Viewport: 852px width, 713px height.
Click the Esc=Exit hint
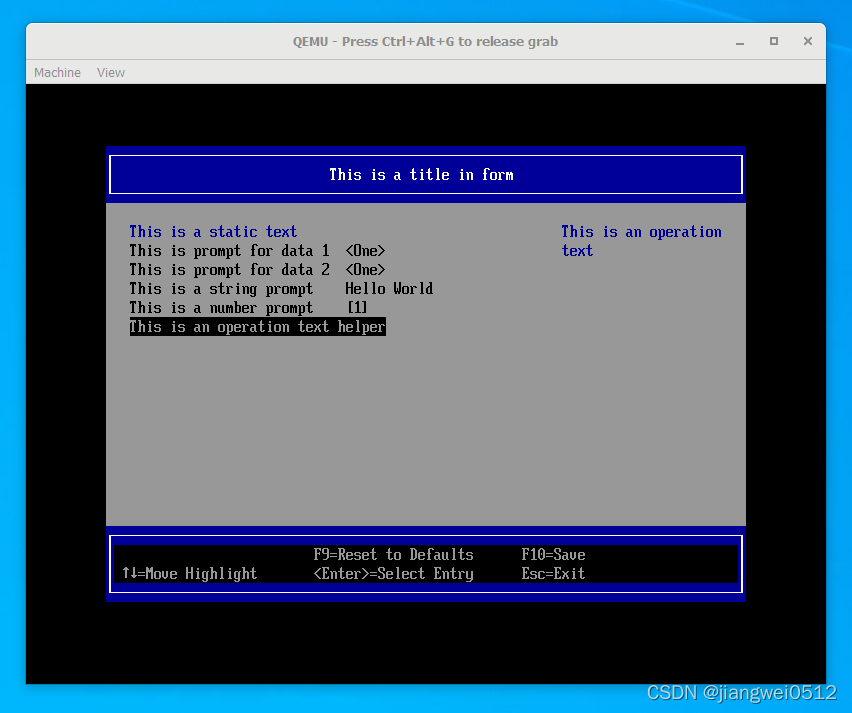tap(553, 574)
